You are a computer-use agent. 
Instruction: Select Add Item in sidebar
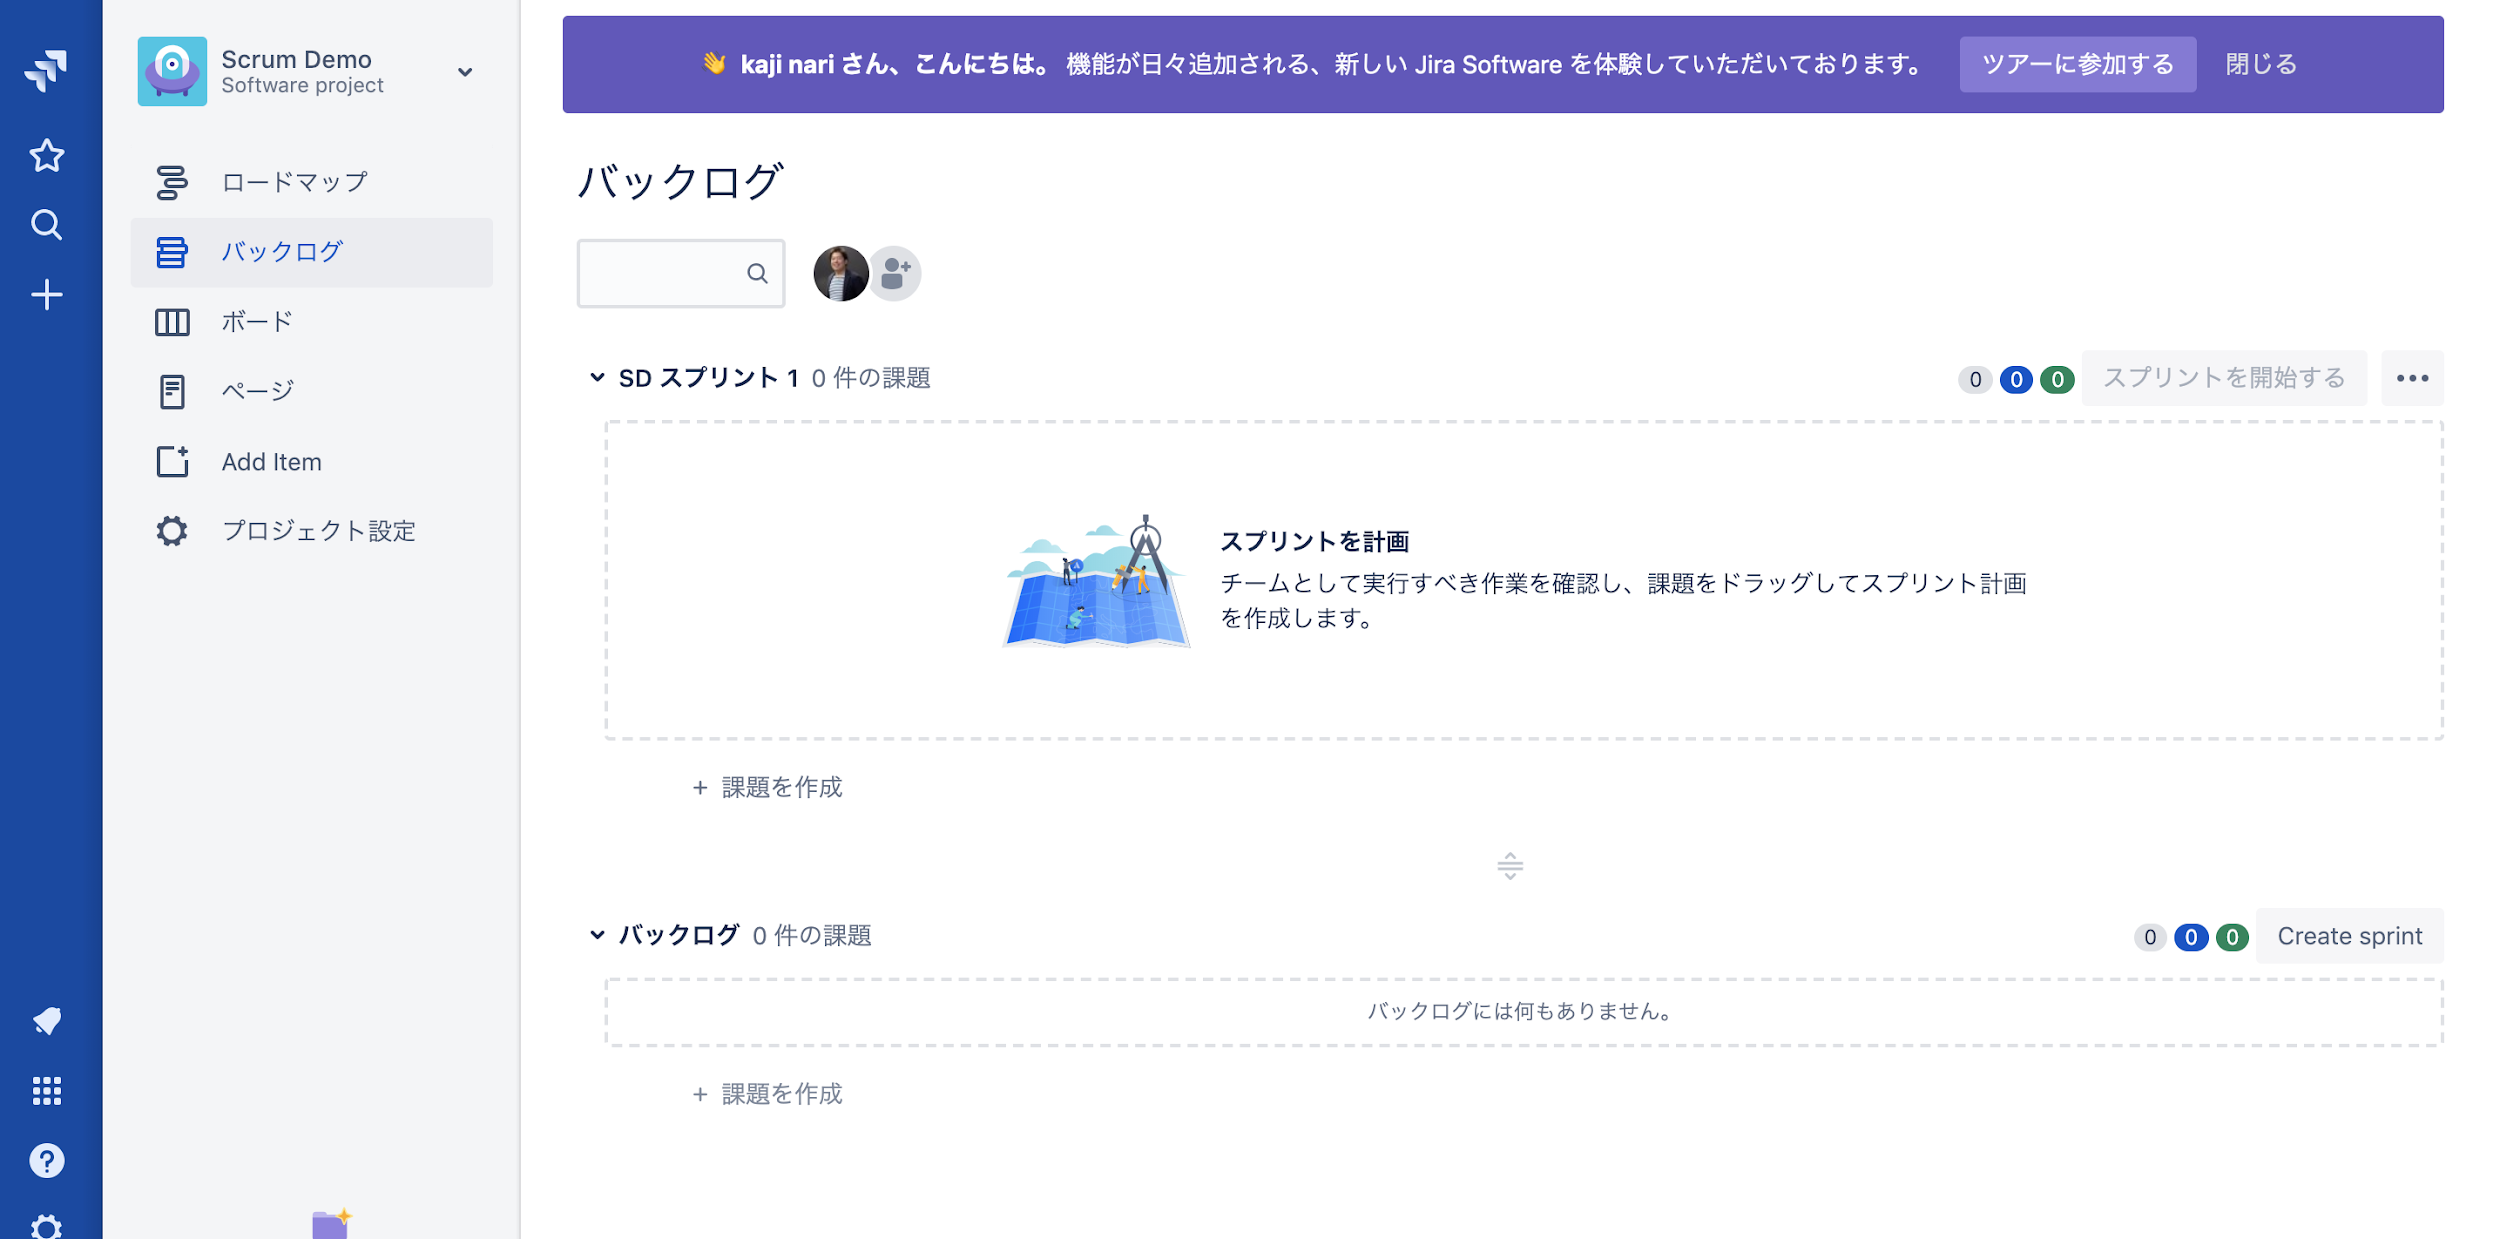coord(311,461)
